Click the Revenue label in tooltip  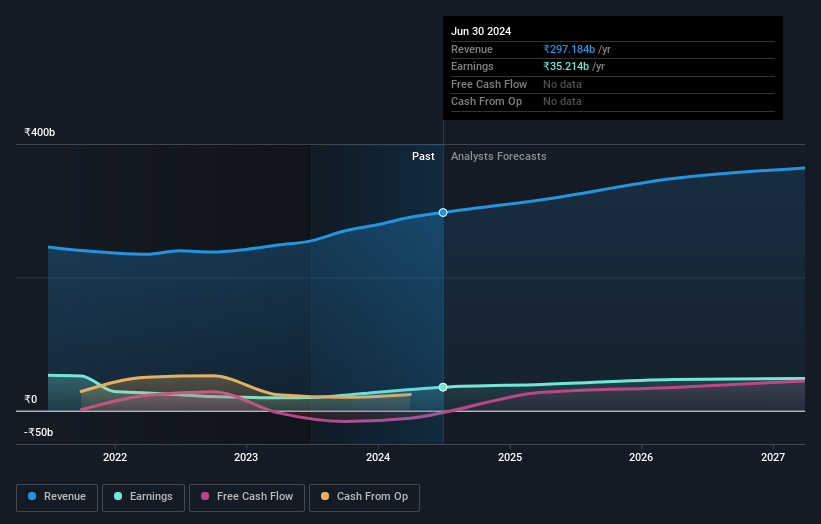[x=472, y=49]
